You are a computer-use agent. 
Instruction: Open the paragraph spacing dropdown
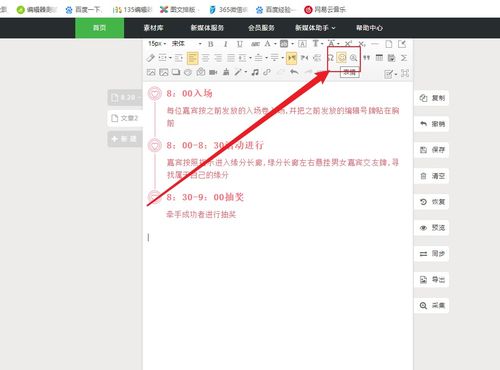click(x=282, y=58)
